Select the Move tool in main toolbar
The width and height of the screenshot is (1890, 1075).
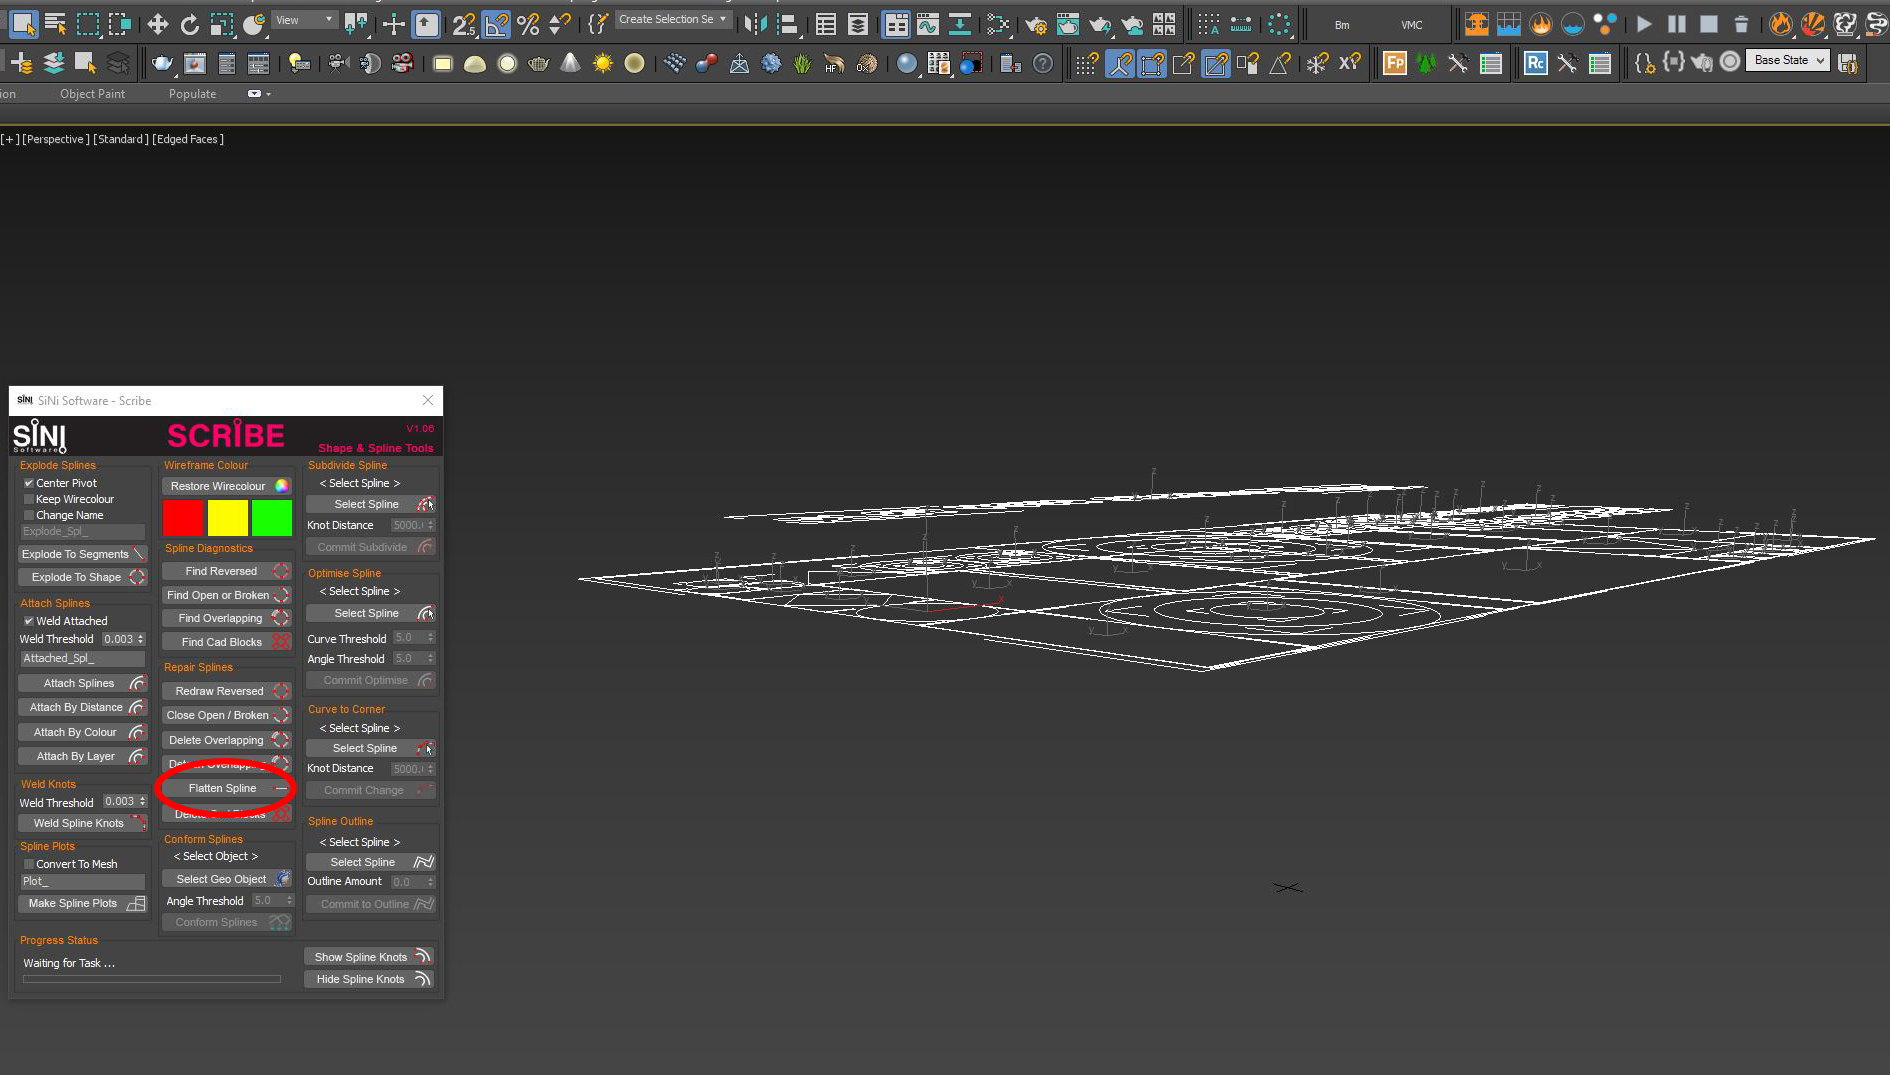pos(157,23)
